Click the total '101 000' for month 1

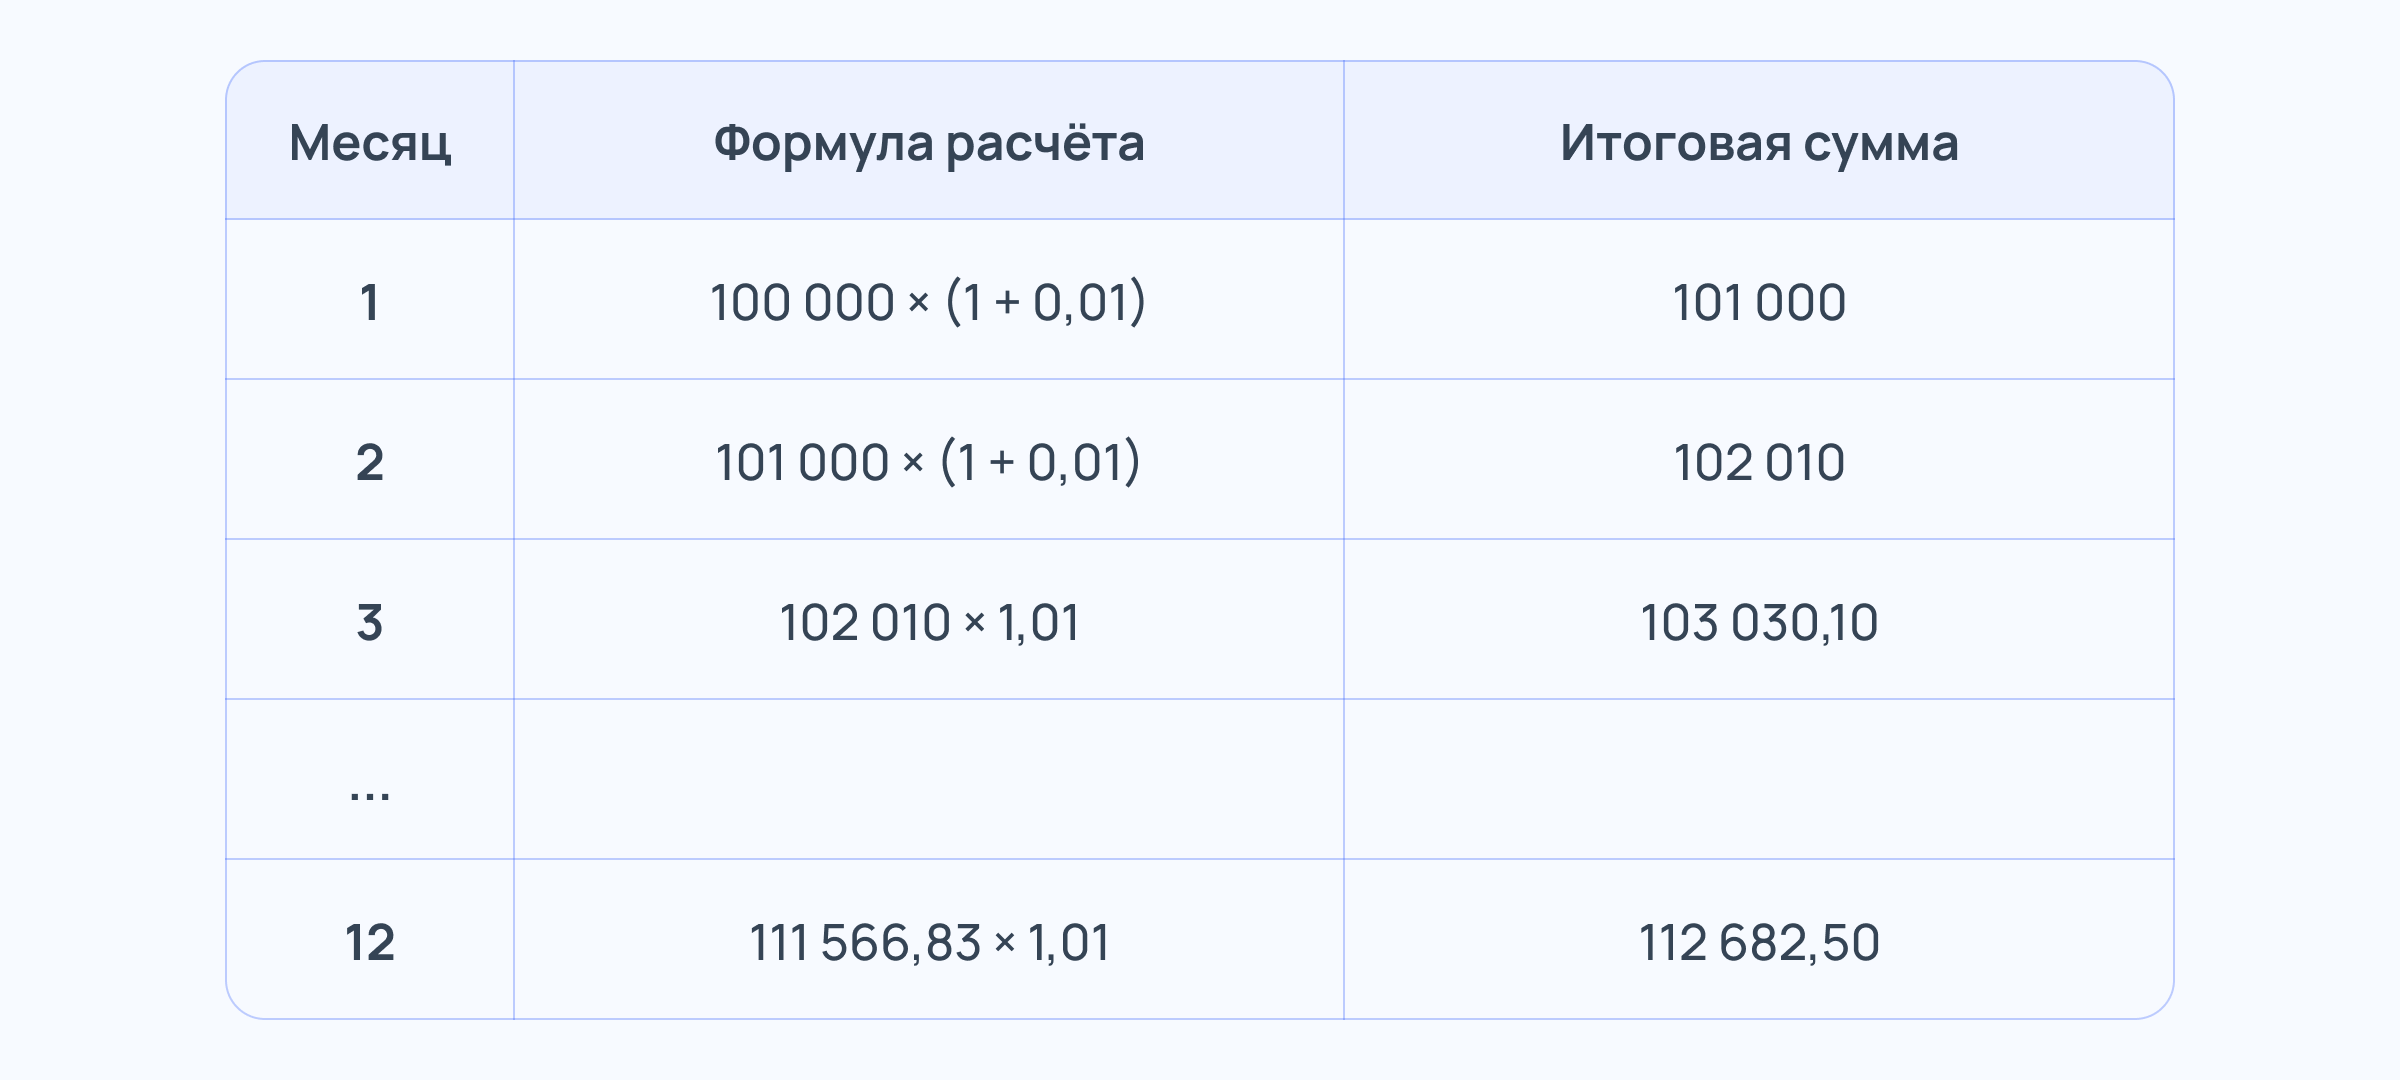1758,302
